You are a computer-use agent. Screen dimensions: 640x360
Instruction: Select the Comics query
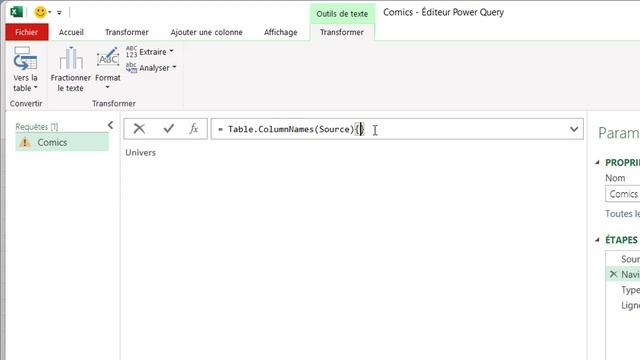(x=62, y=142)
